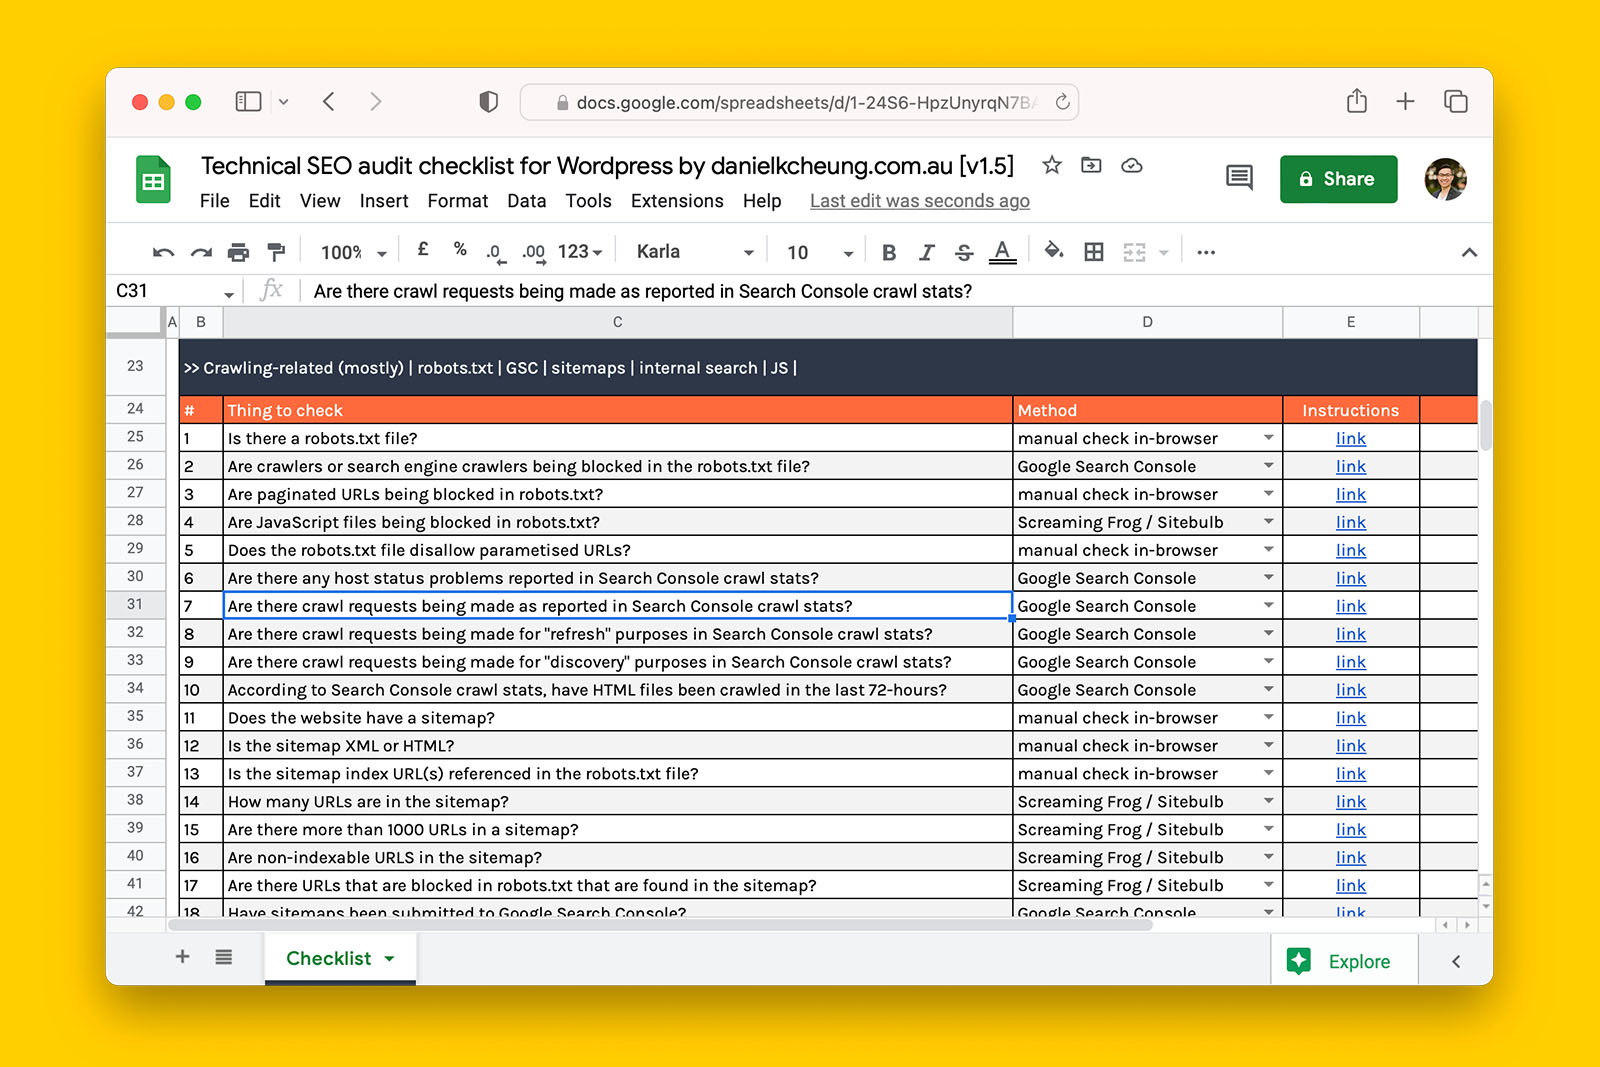Image resolution: width=1600 pixels, height=1067 pixels.
Task: Expand the side panel arrow
Action: pyautogui.click(x=1456, y=961)
